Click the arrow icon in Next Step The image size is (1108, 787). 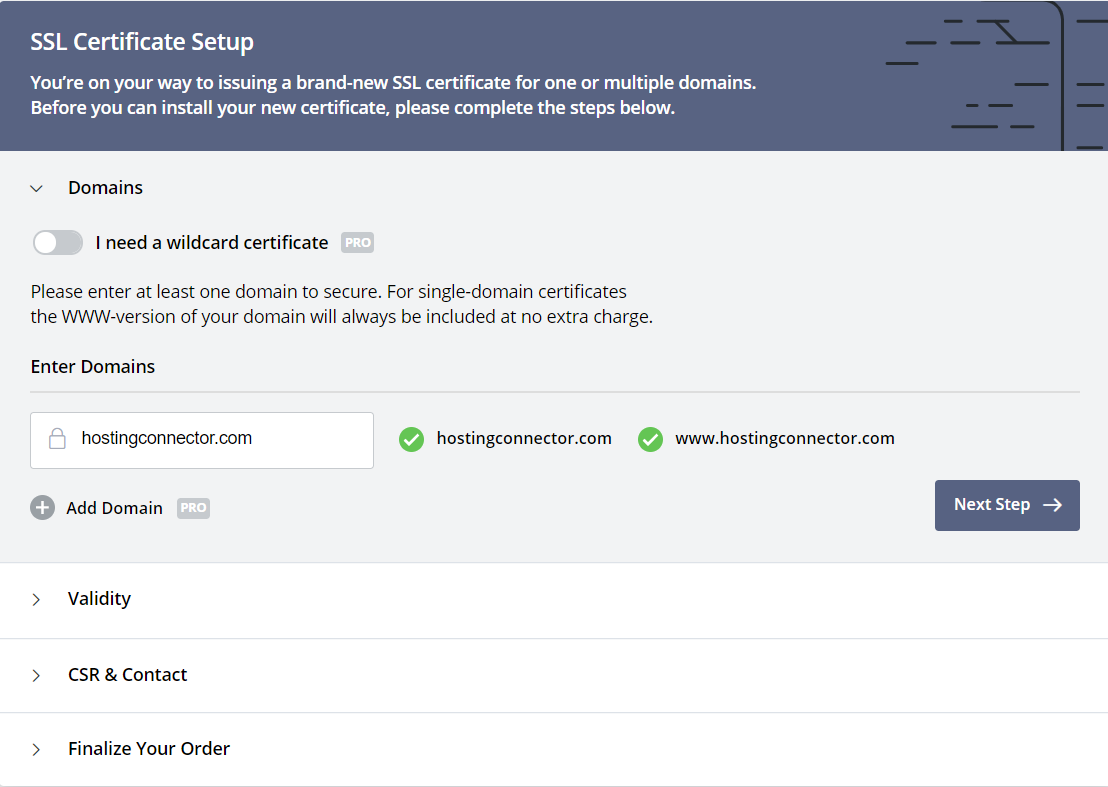pos(1053,505)
